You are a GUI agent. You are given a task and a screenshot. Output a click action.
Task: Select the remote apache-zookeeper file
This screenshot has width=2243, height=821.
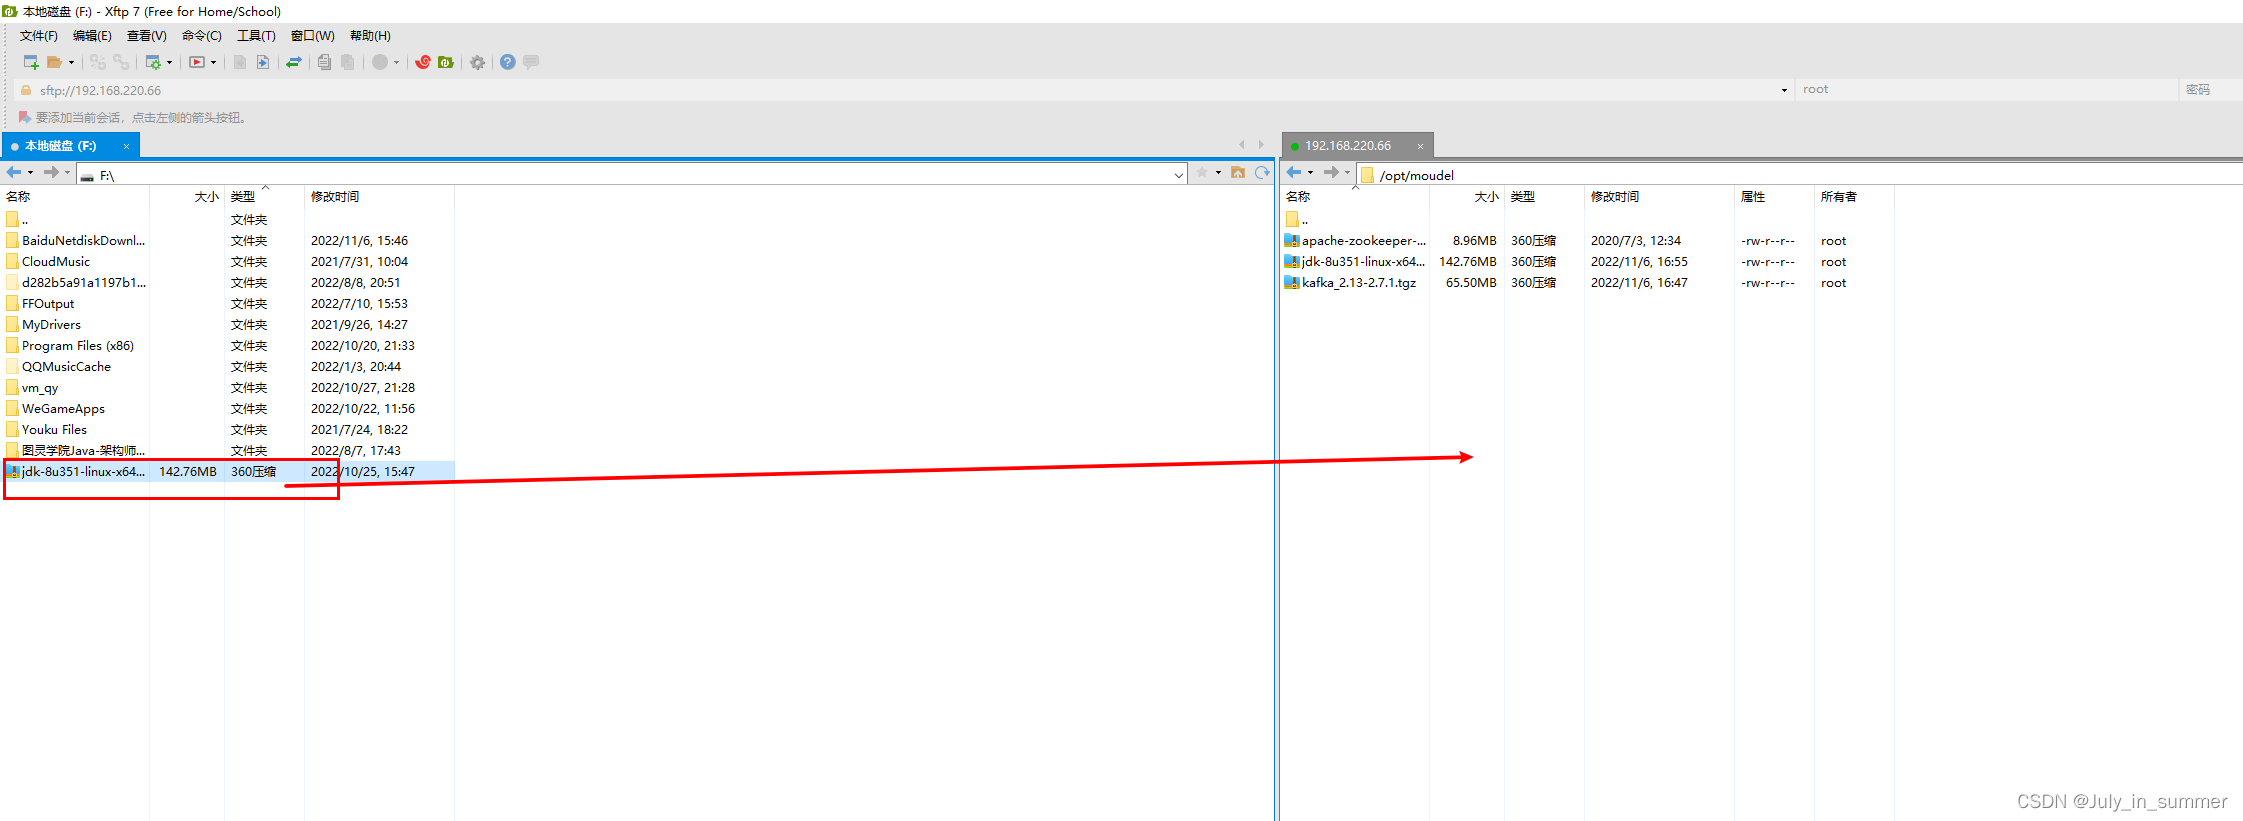pos(1355,241)
